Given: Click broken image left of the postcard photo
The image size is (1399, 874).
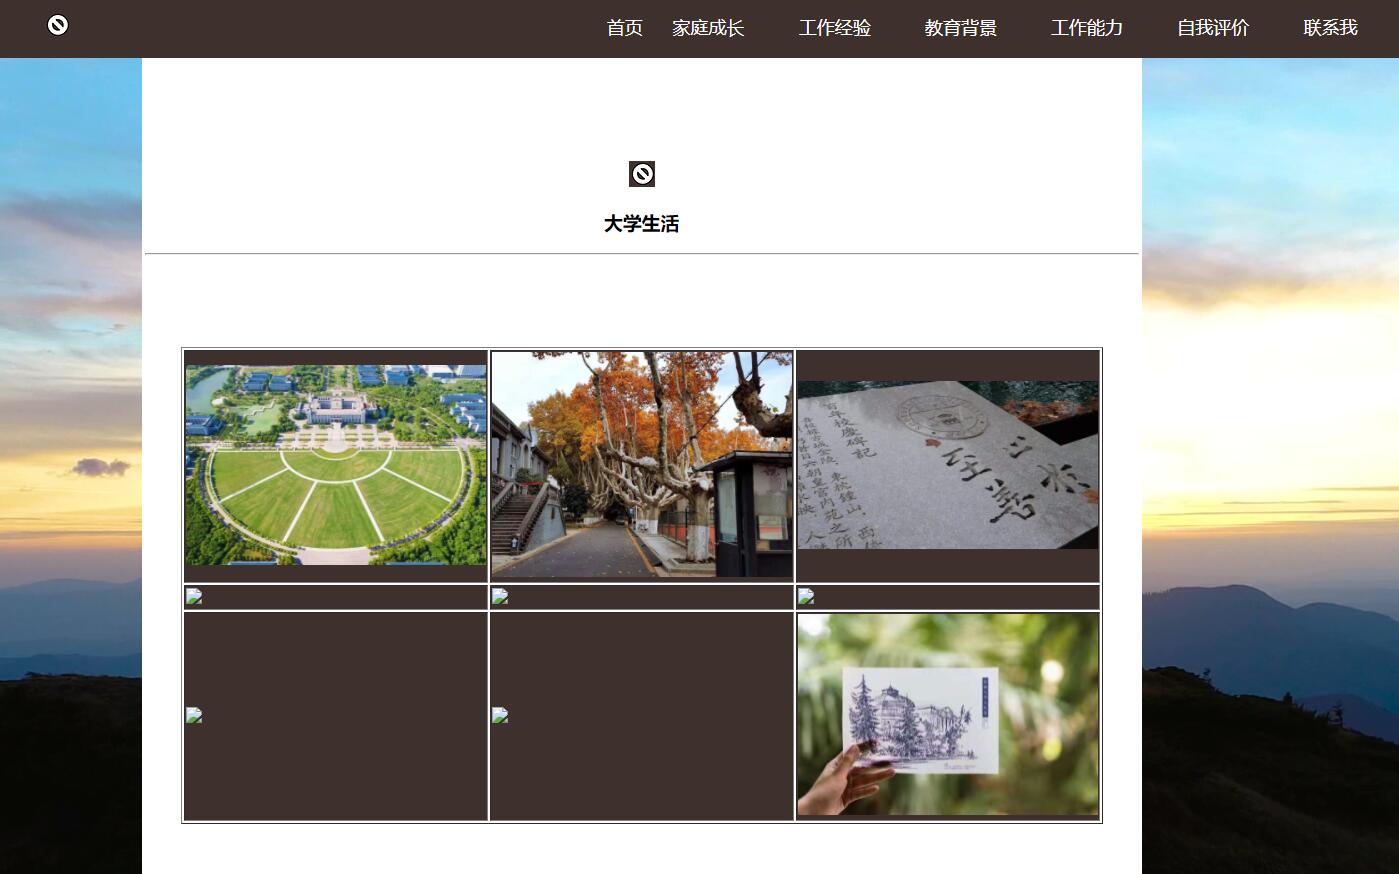Looking at the screenshot, I should (x=500, y=715).
